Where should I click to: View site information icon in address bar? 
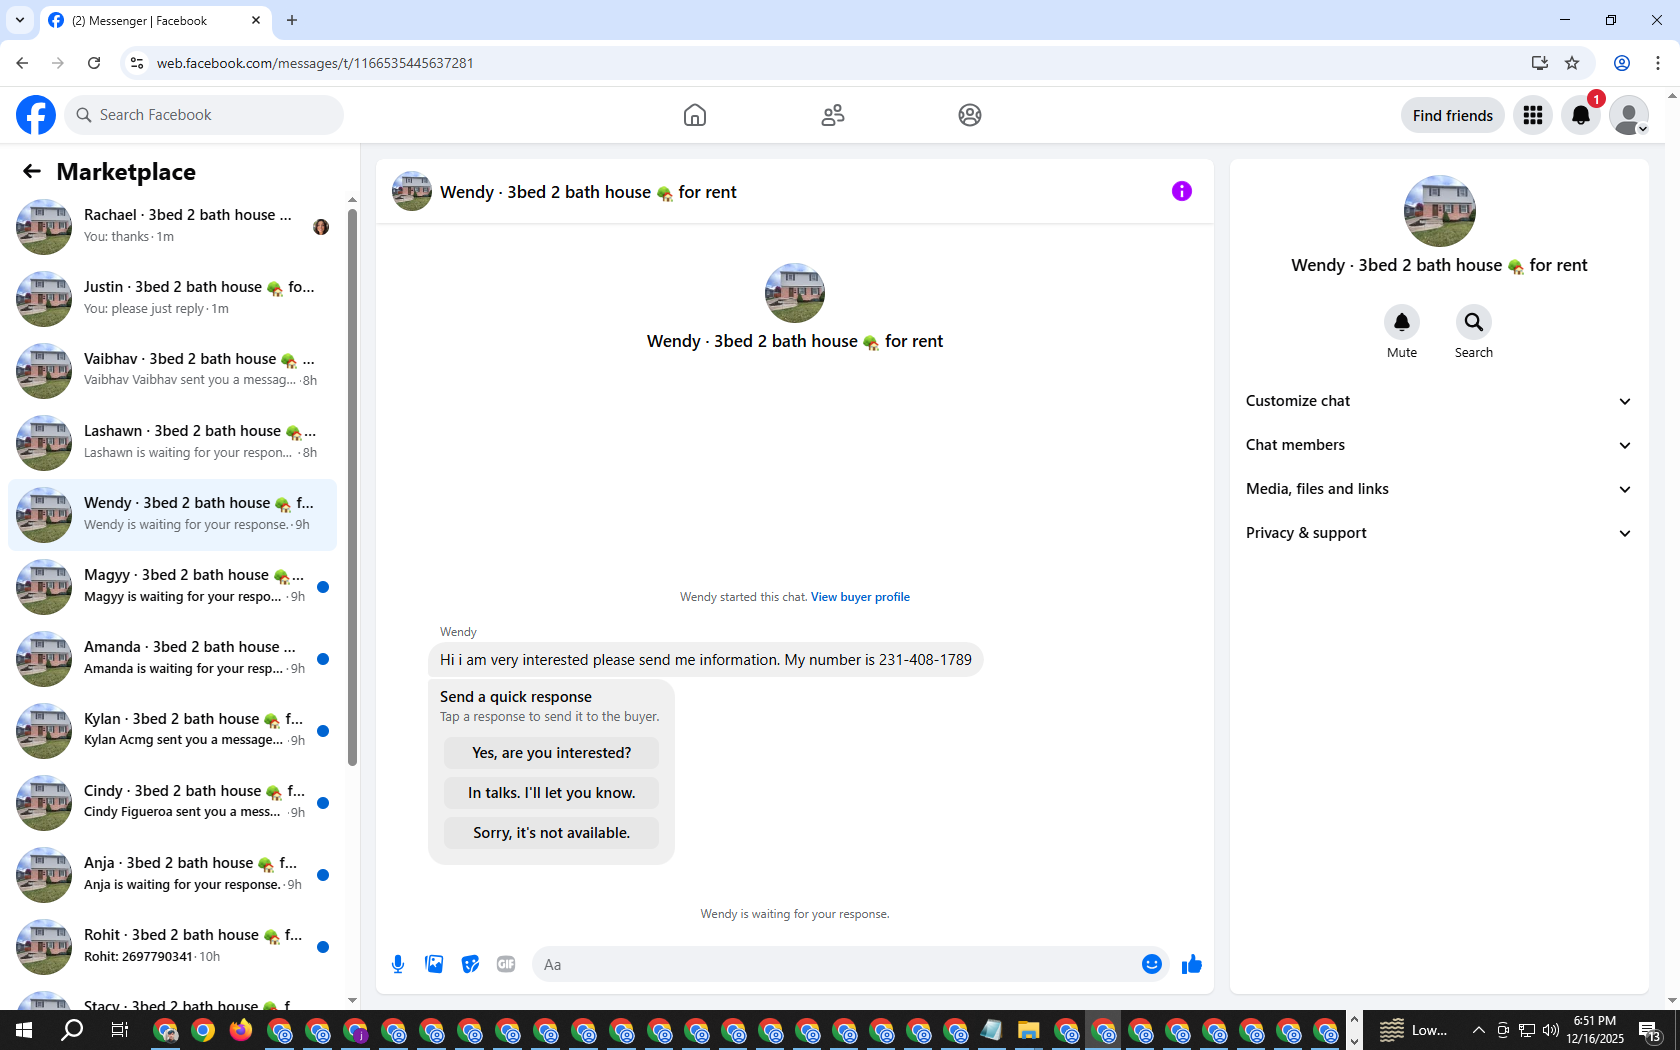[x=137, y=63]
